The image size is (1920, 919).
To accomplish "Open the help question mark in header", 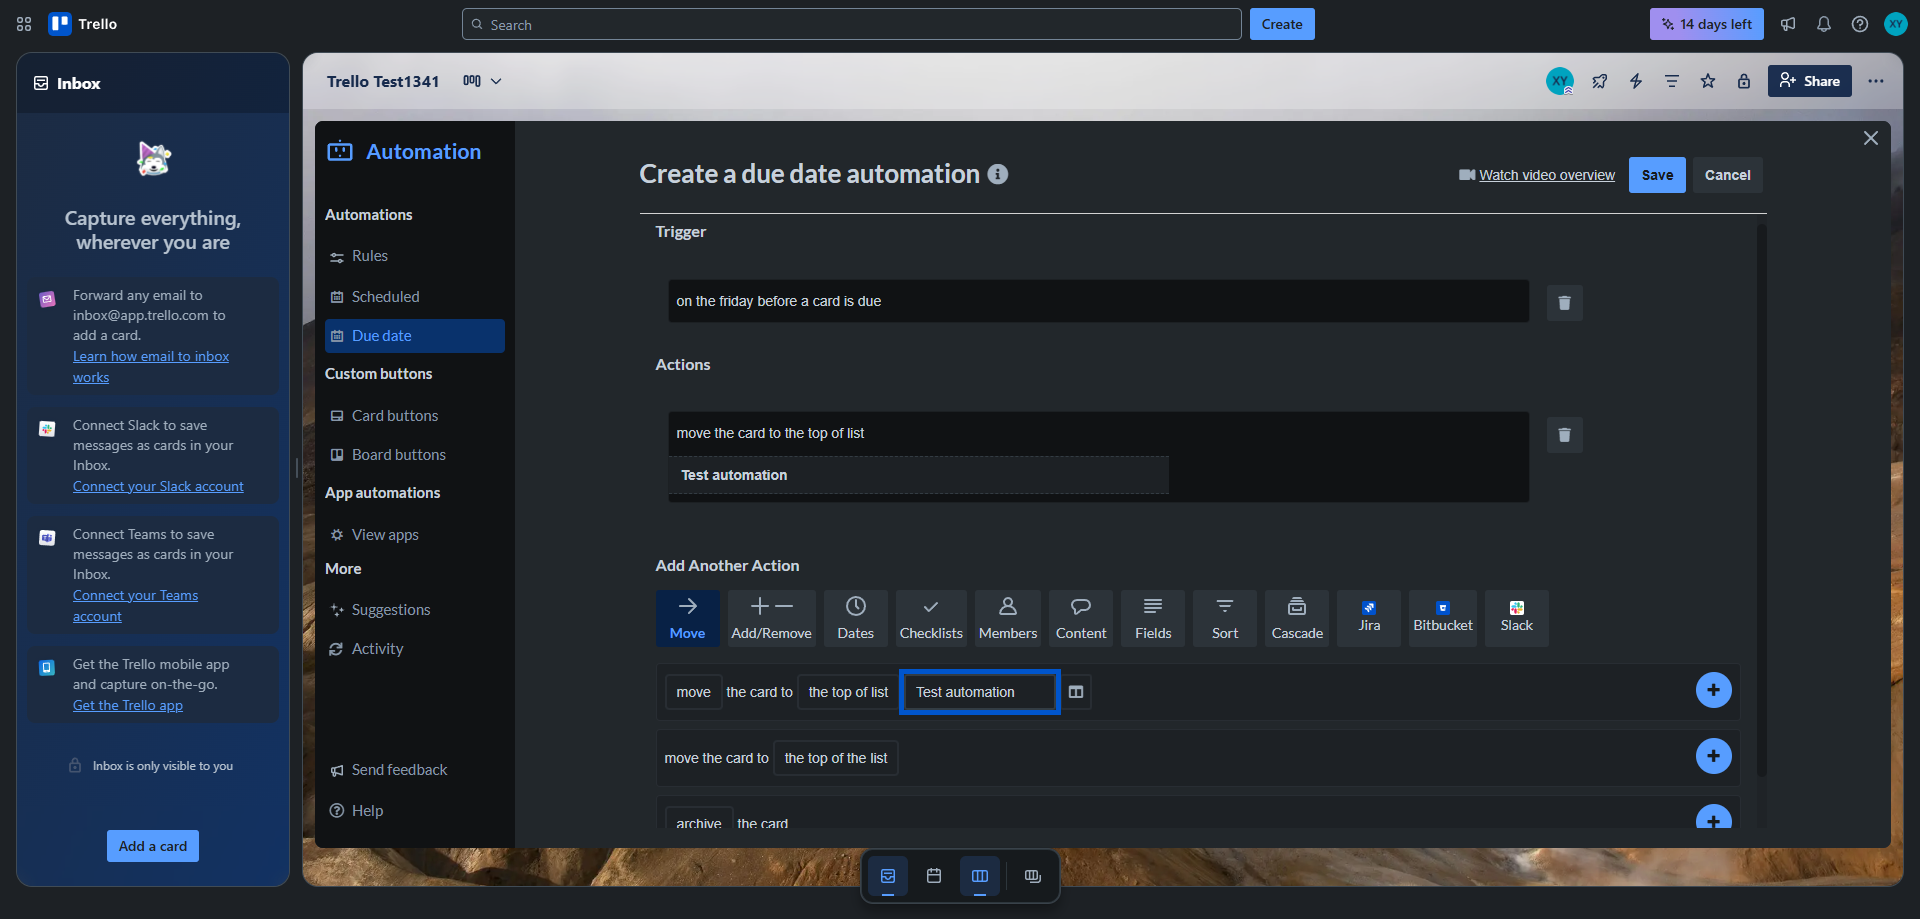I will (x=1860, y=24).
